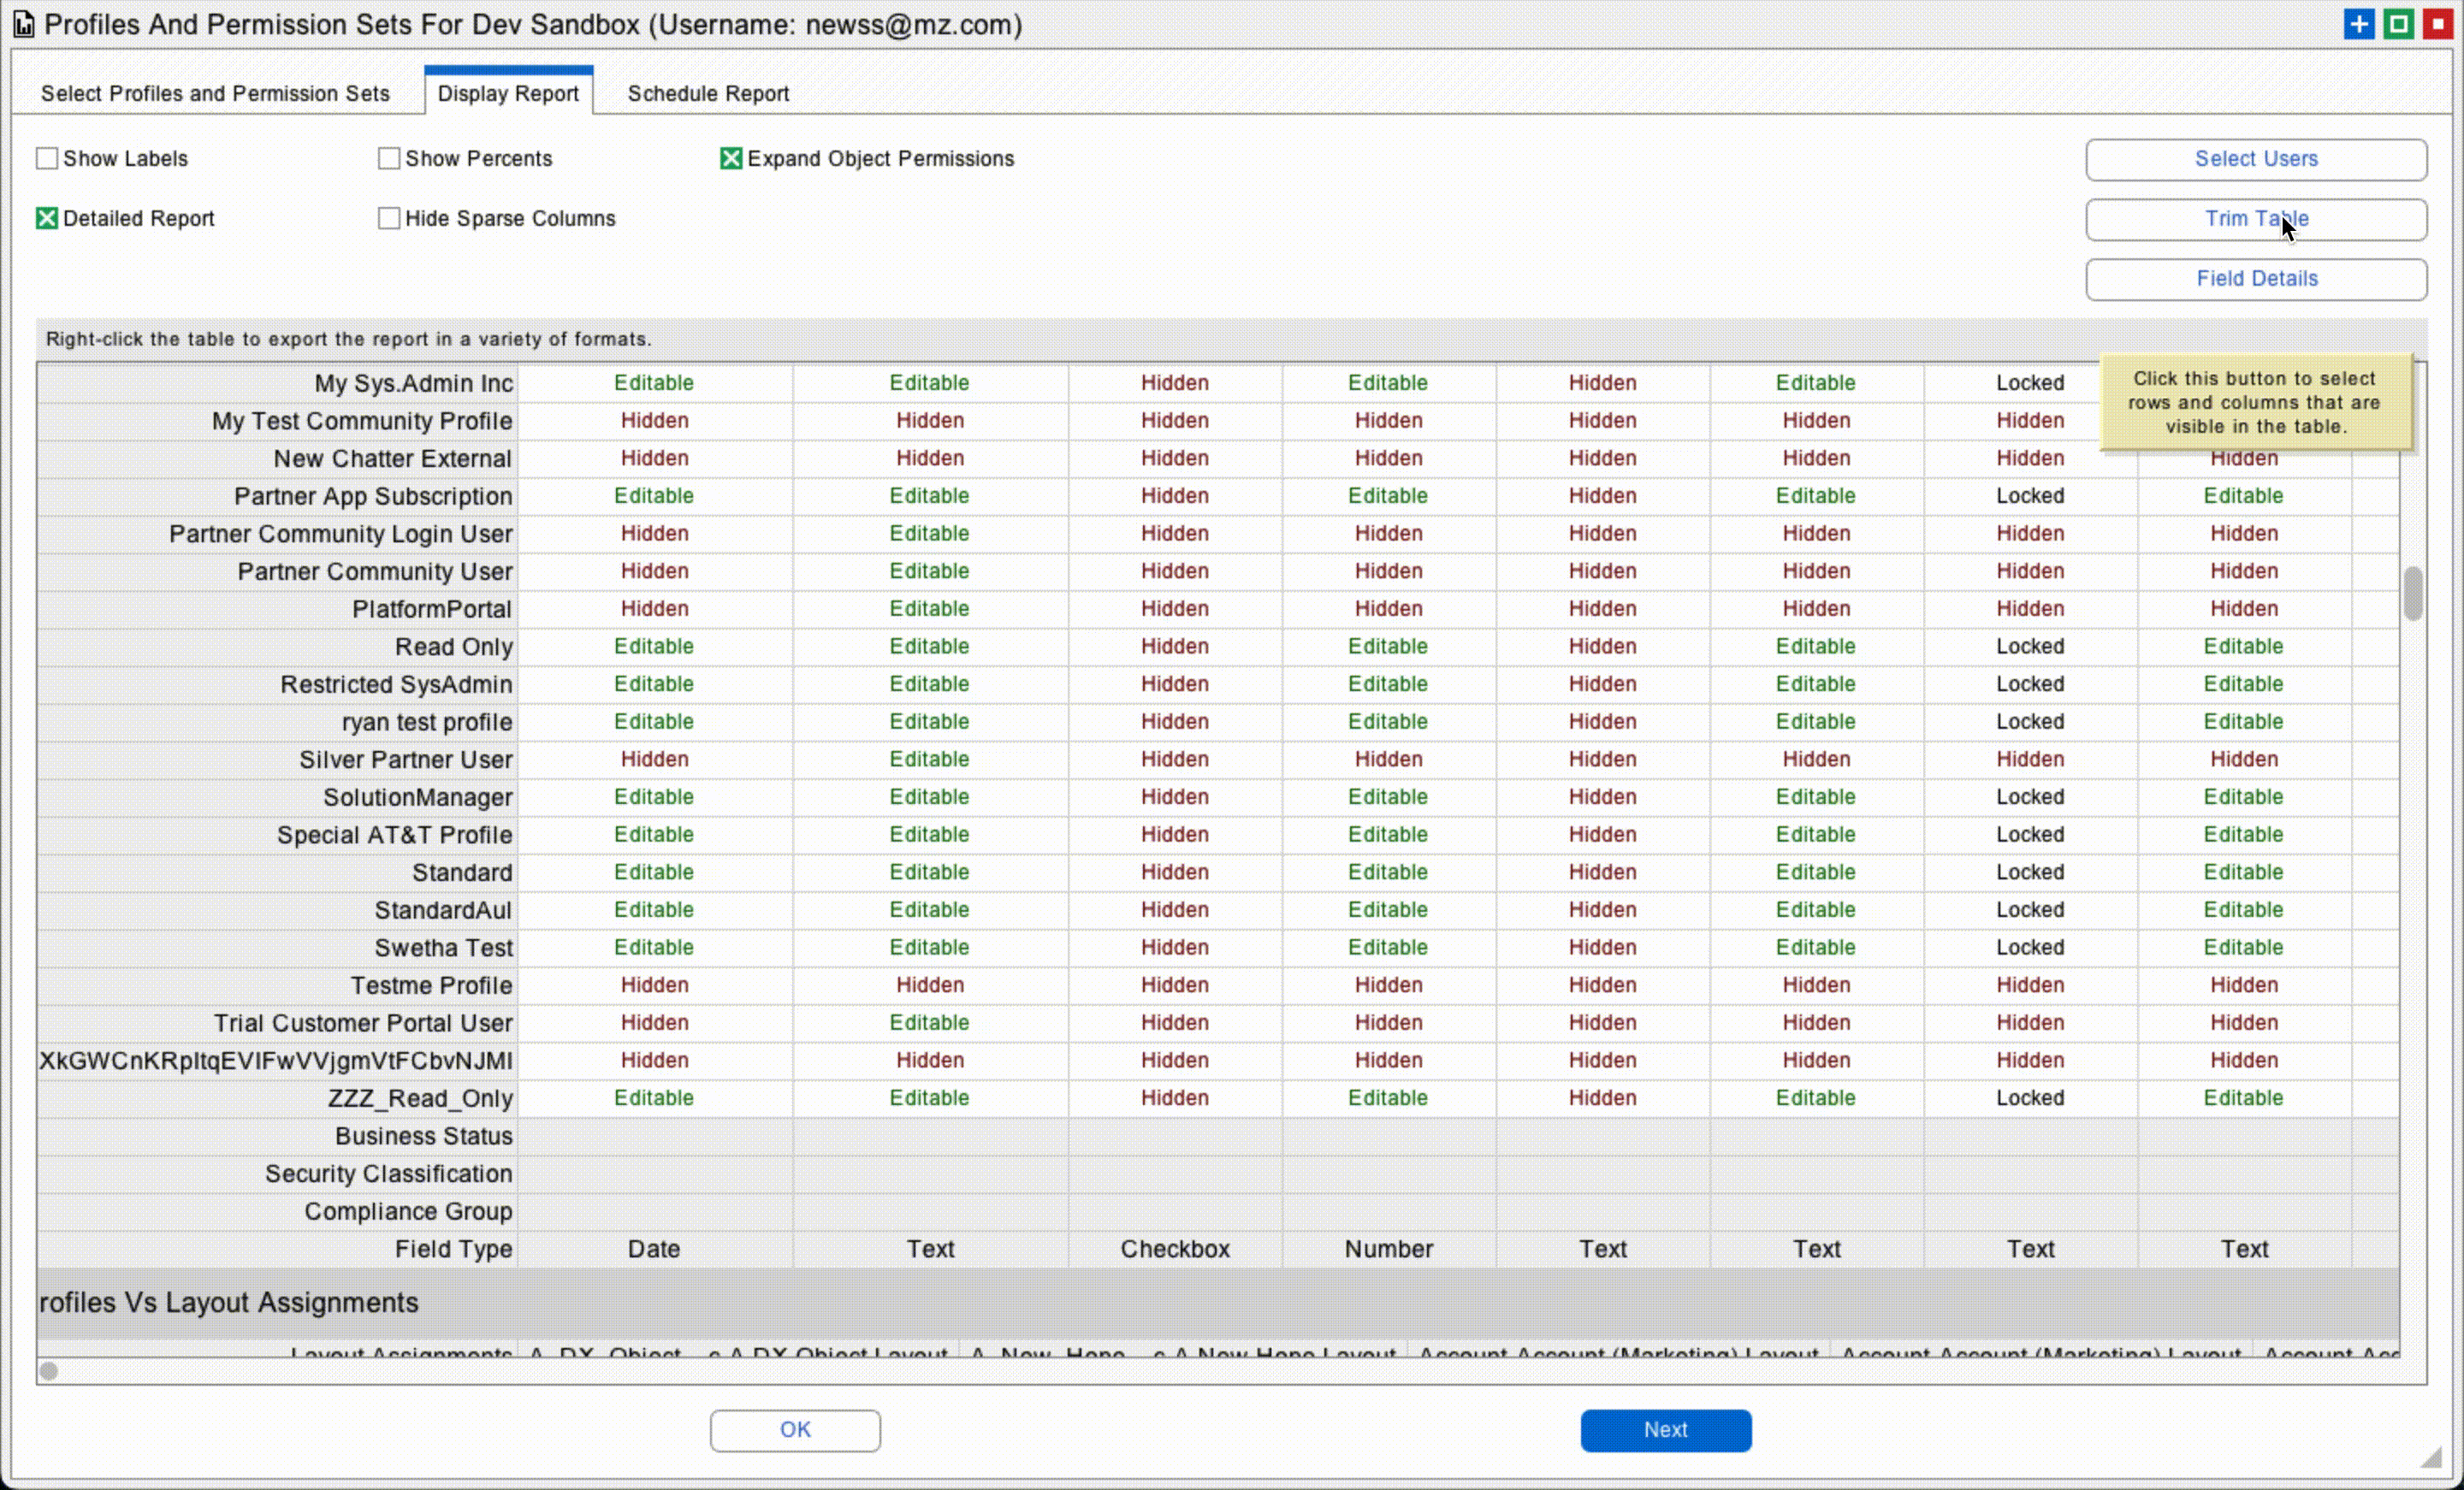The image size is (2464, 1490).
Task: Click the OK button
Action: point(795,1430)
